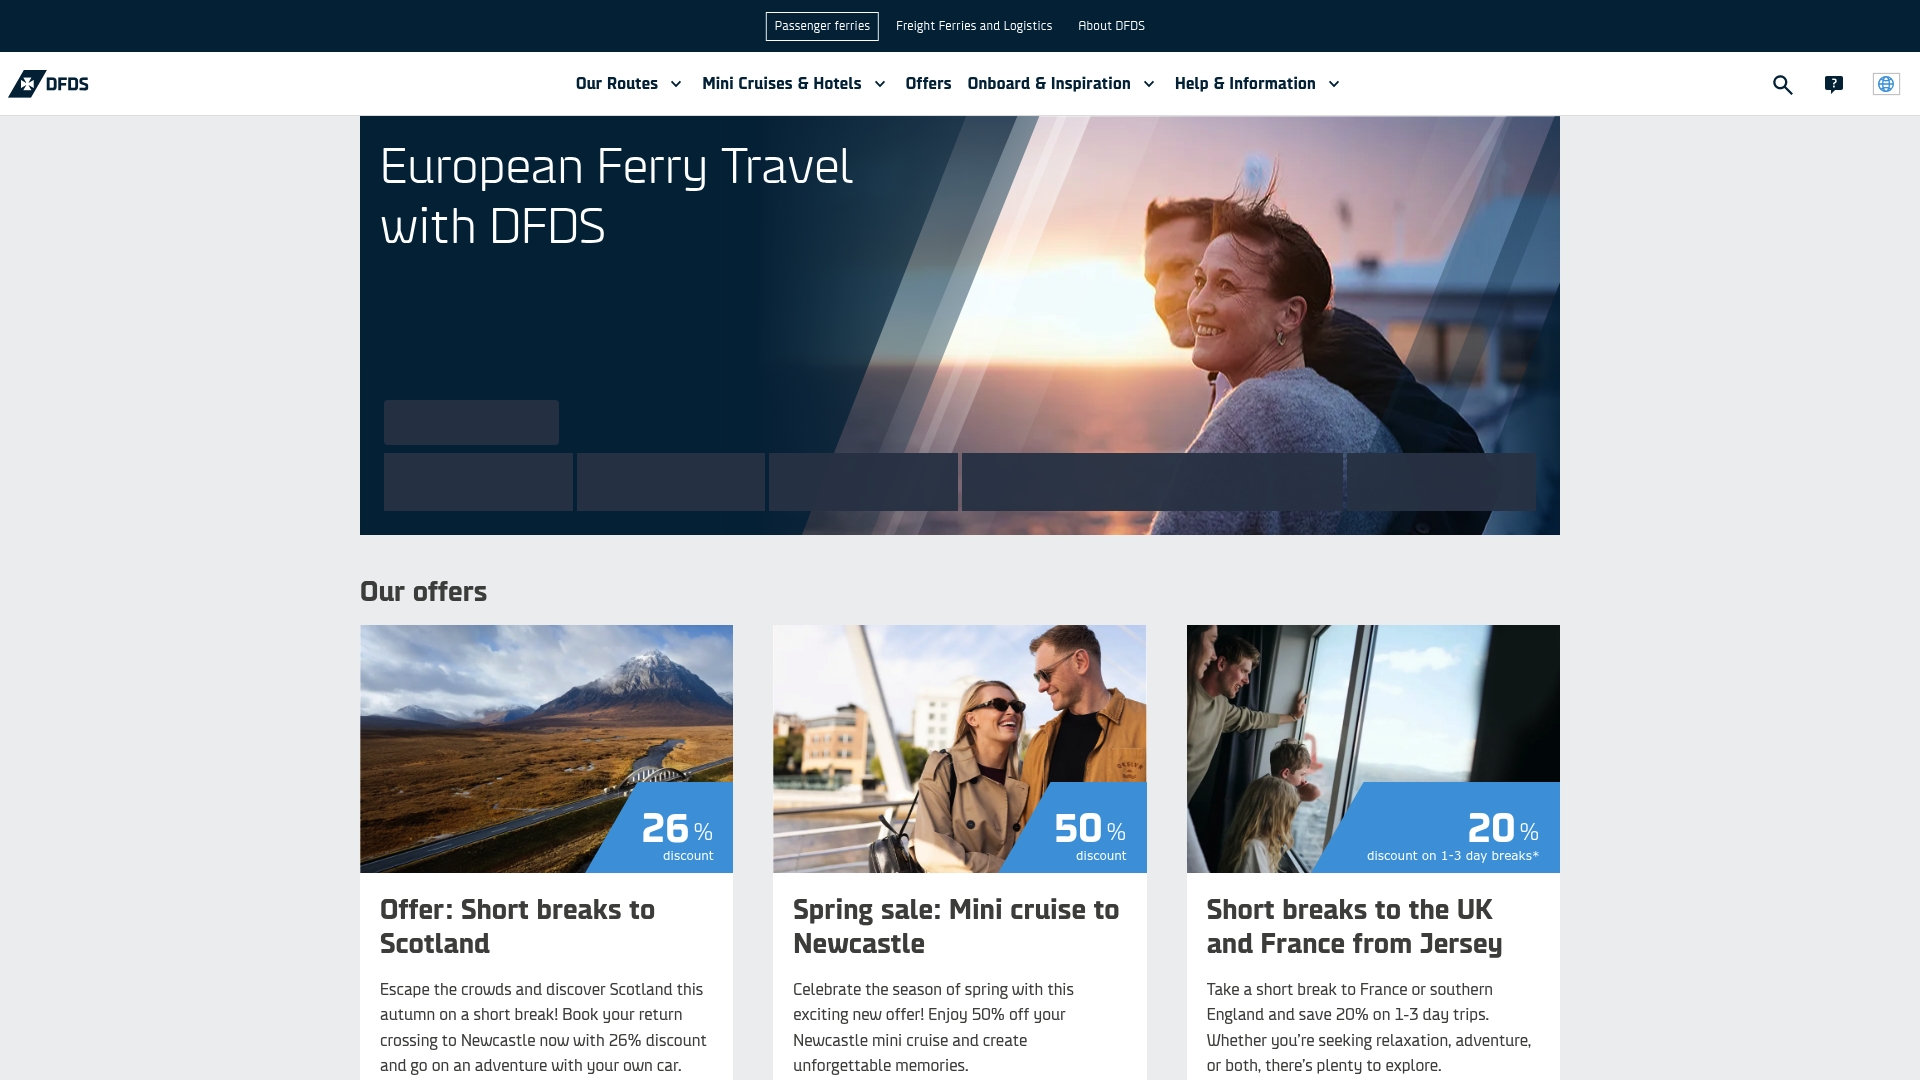The image size is (1920, 1080).
Task: Open 'Spring sale: Mini cruise to Newcastle'
Action: click(x=955, y=926)
